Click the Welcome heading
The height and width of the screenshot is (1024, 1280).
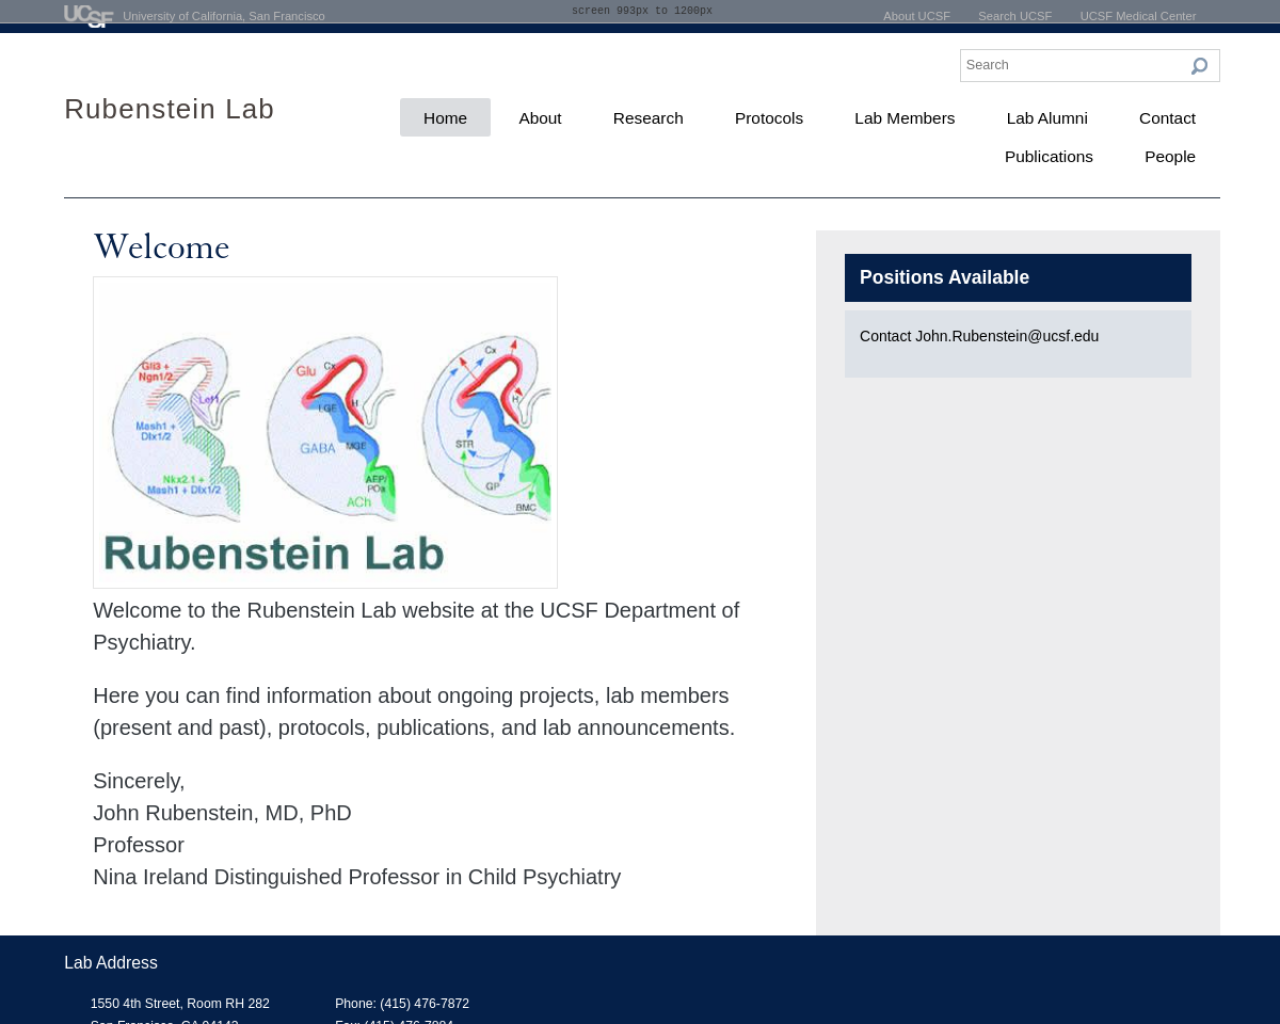click(161, 246)
